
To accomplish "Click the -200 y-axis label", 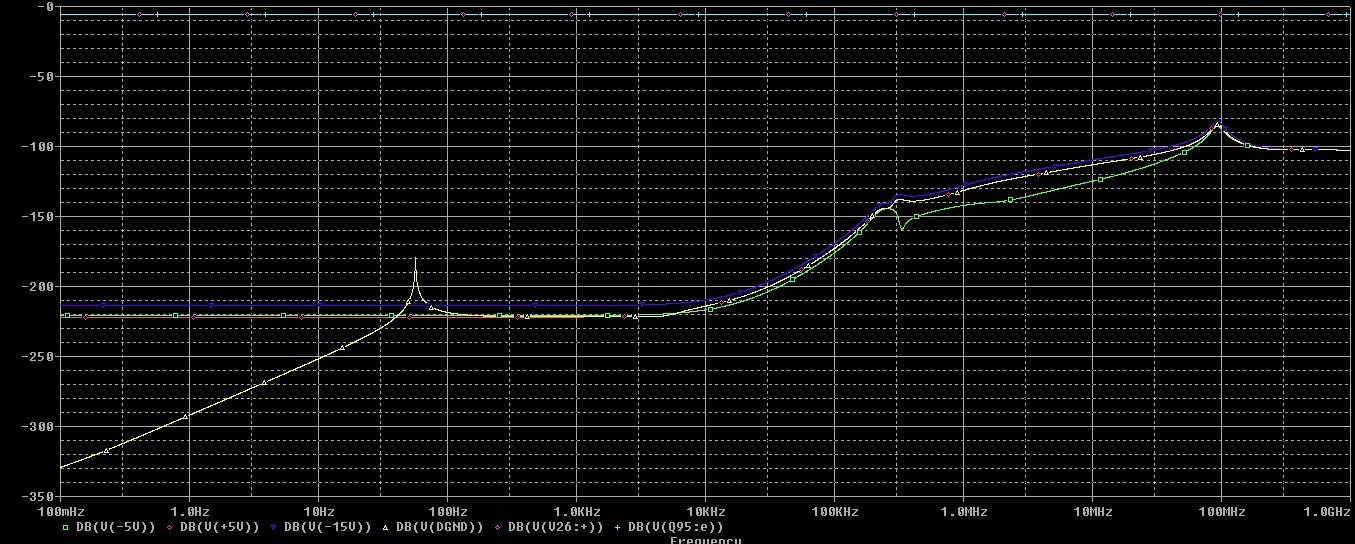I will point(38,286).
